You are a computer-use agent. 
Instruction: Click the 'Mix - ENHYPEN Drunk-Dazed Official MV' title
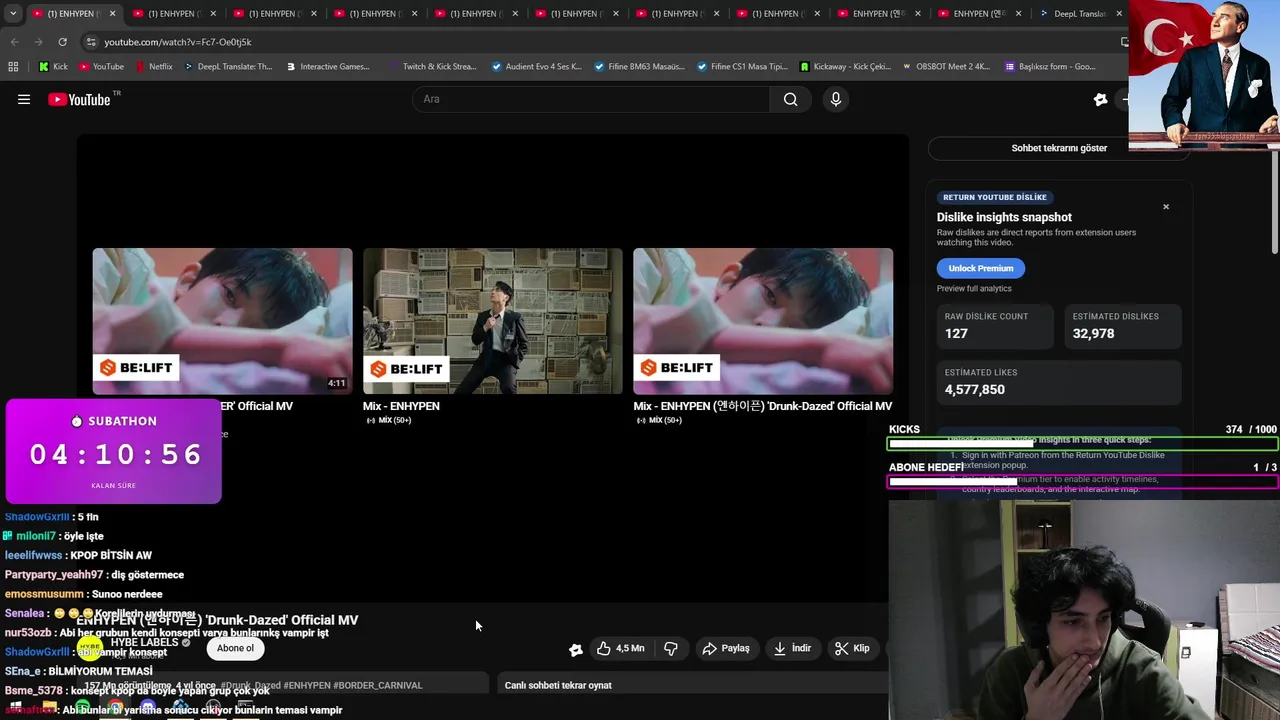(x=763, y=406)
